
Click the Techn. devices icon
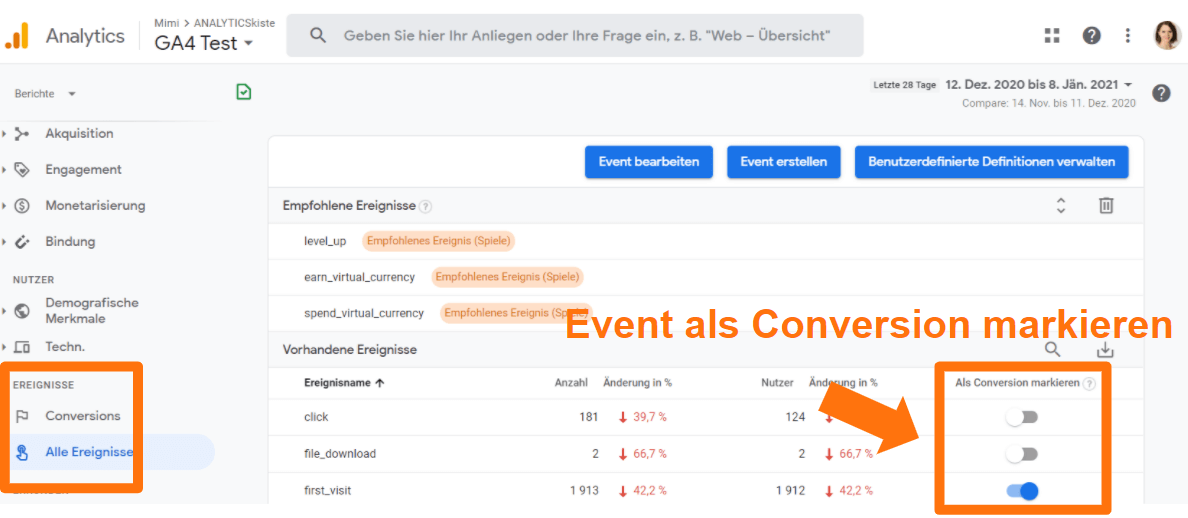(x=22, y=347)
